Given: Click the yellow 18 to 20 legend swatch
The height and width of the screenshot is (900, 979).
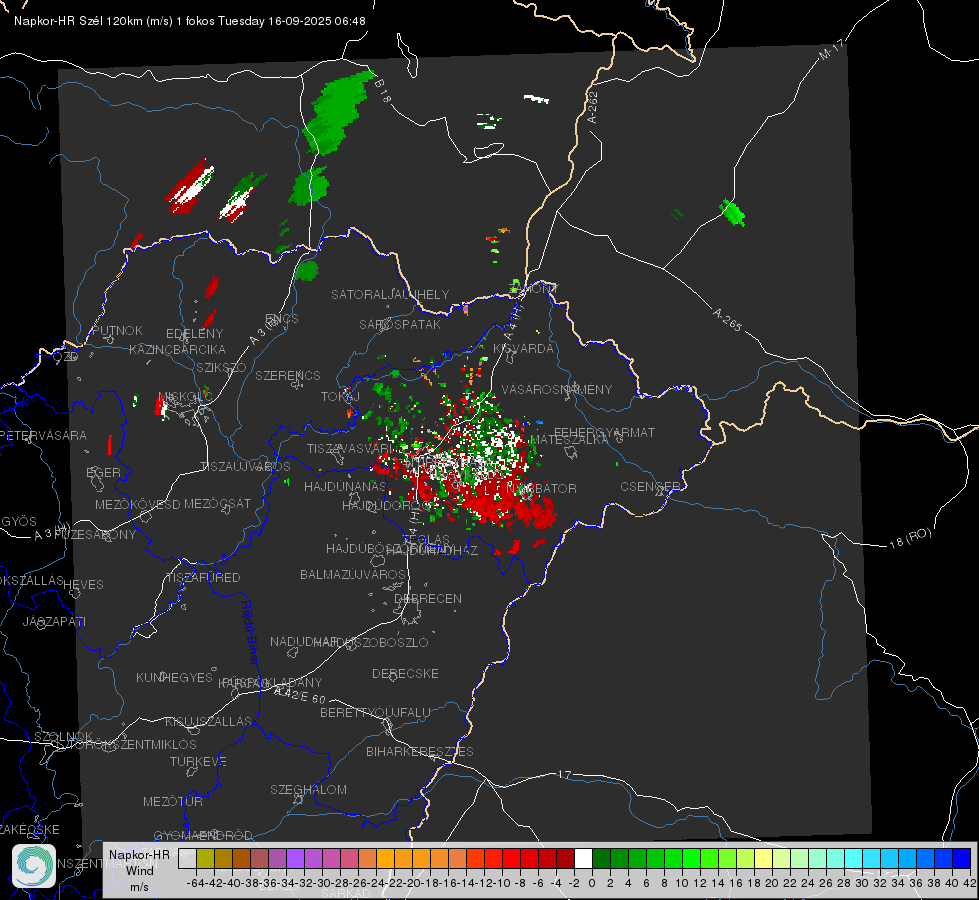Looking at the screenshot, I should 764,858.
